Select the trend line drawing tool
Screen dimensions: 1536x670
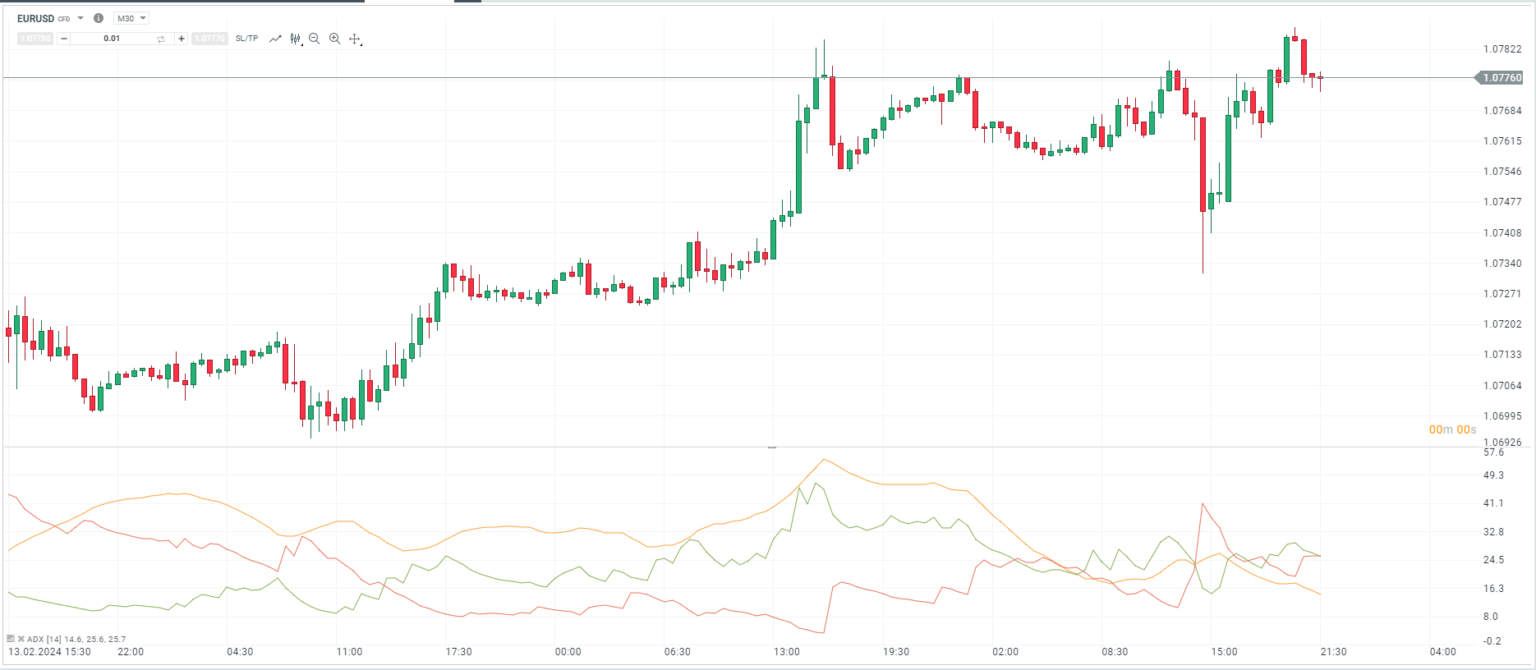pyautogui.click(x=275, y=38)
